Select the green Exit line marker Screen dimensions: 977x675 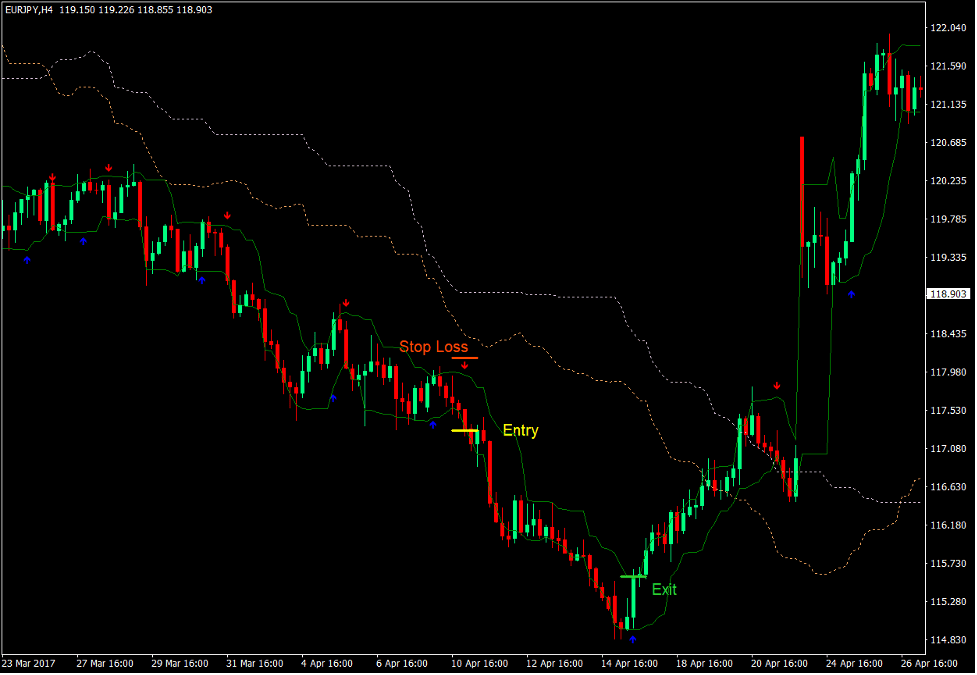click(632, 576)
